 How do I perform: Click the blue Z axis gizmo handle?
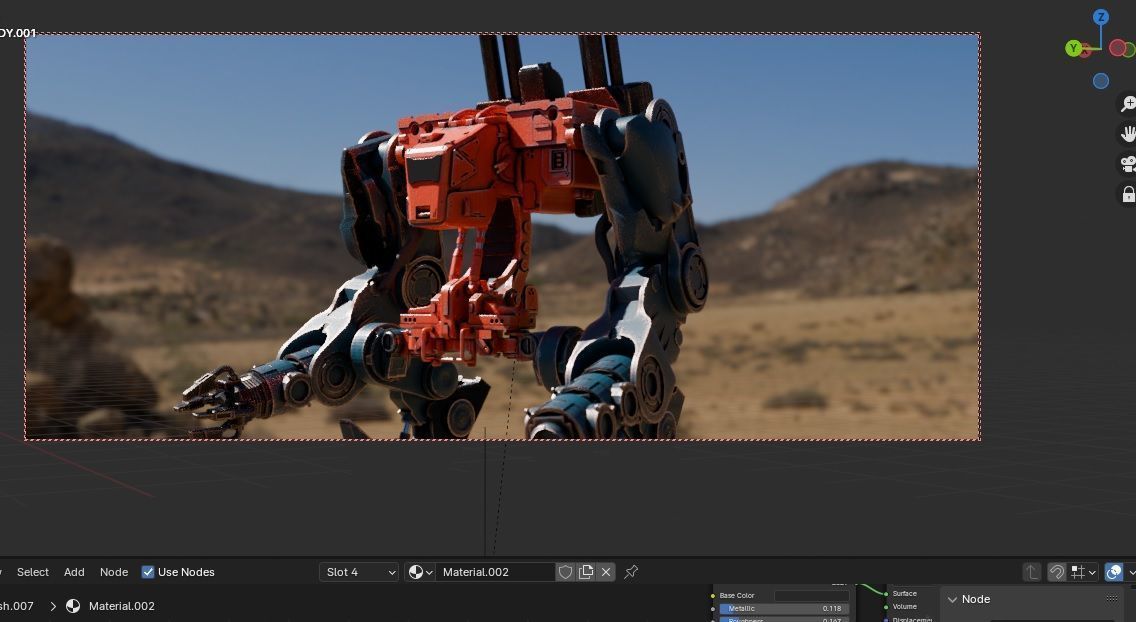1100,17
